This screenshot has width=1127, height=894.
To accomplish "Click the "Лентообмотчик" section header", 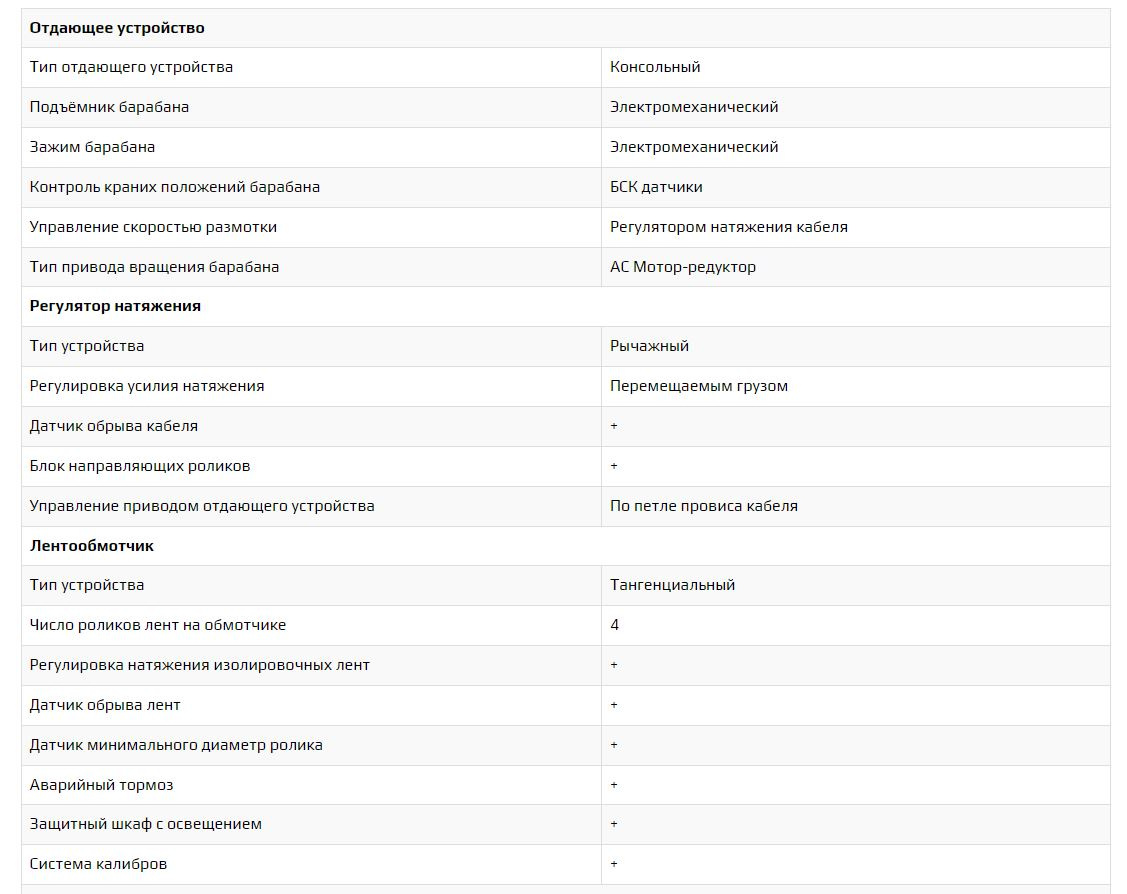I will click(92, 546).
